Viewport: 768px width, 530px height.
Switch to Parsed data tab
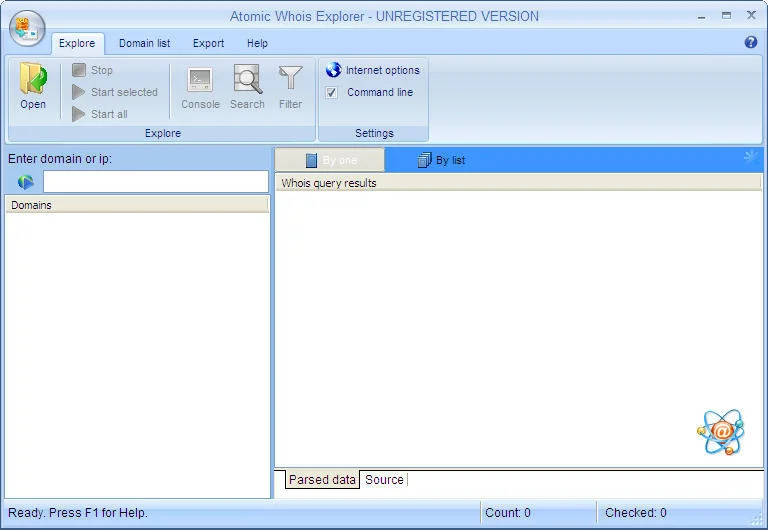tap(322, 480)
